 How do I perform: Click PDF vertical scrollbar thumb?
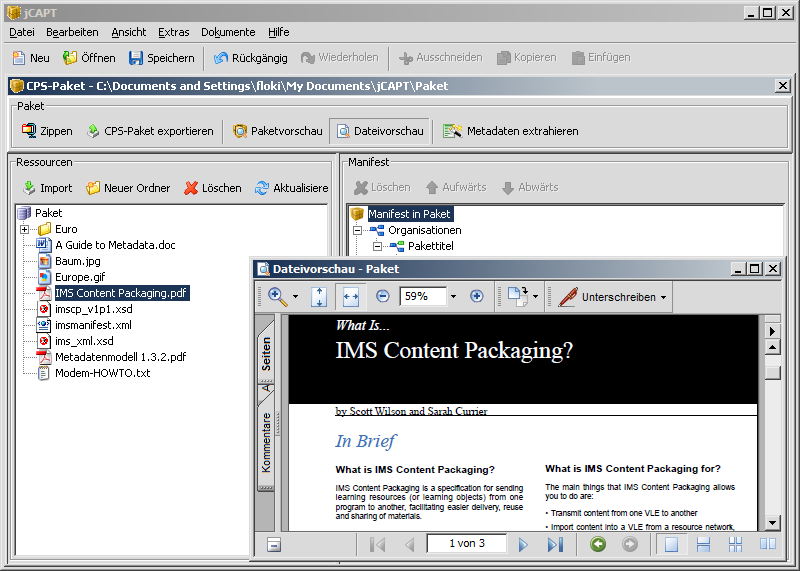773,373
